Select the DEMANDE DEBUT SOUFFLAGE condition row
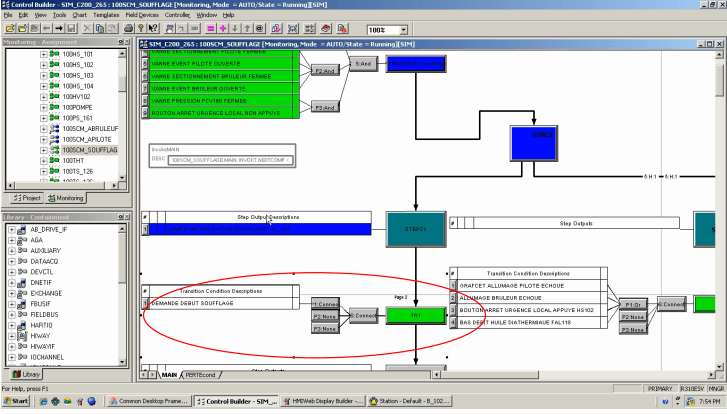 221,303
